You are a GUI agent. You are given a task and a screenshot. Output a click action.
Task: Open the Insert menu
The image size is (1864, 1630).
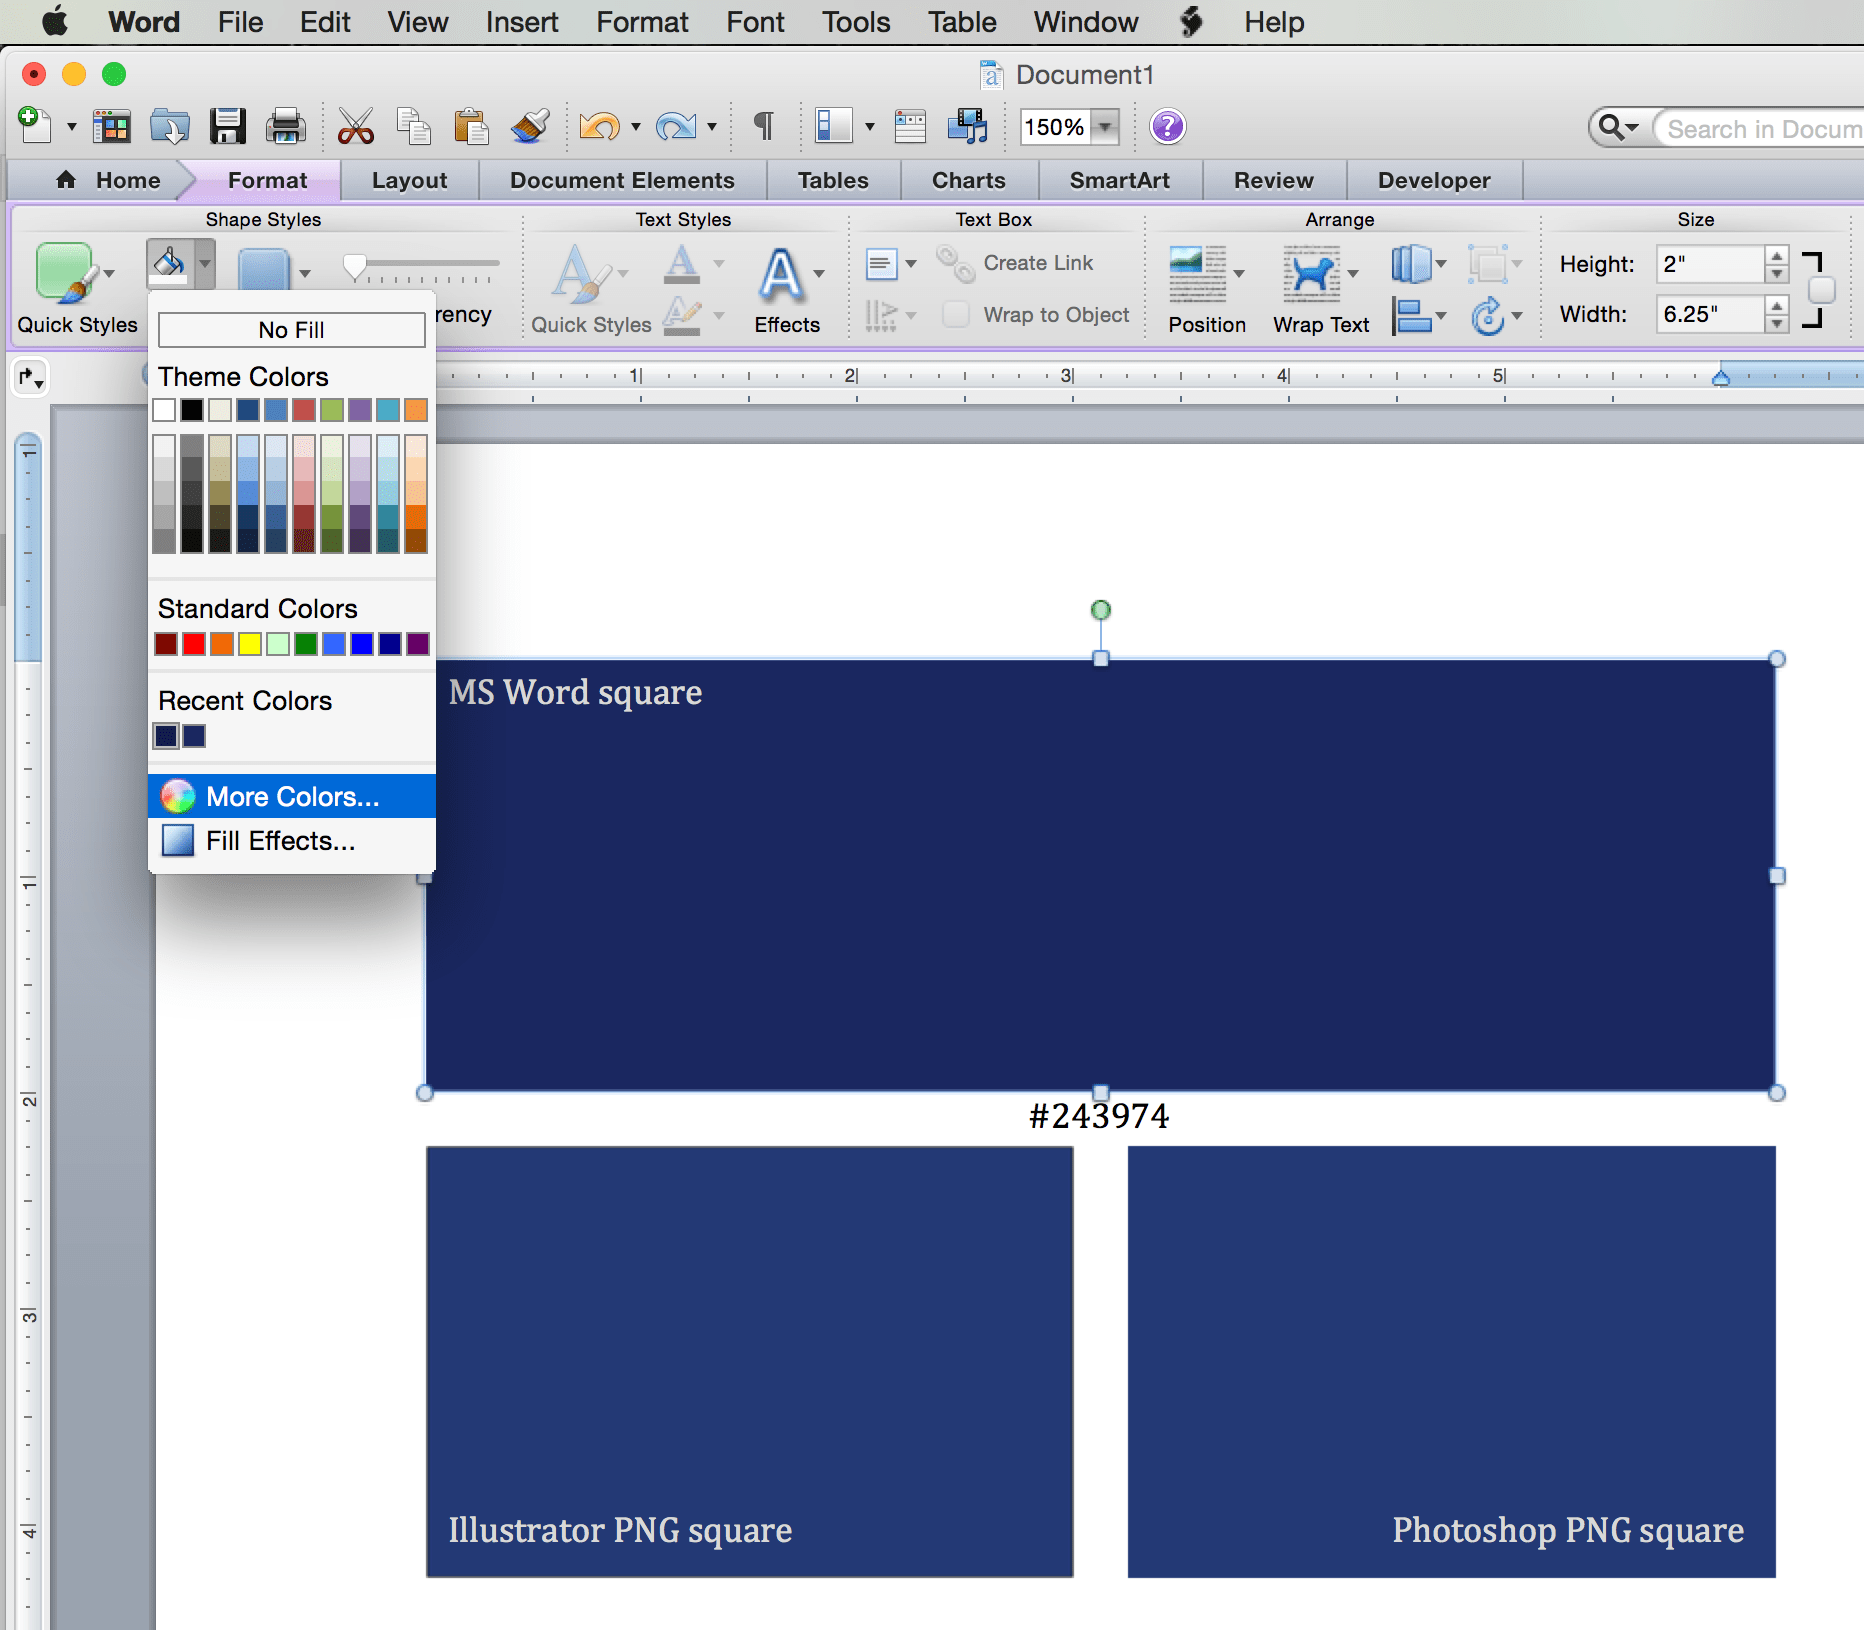tap(522, 22)
